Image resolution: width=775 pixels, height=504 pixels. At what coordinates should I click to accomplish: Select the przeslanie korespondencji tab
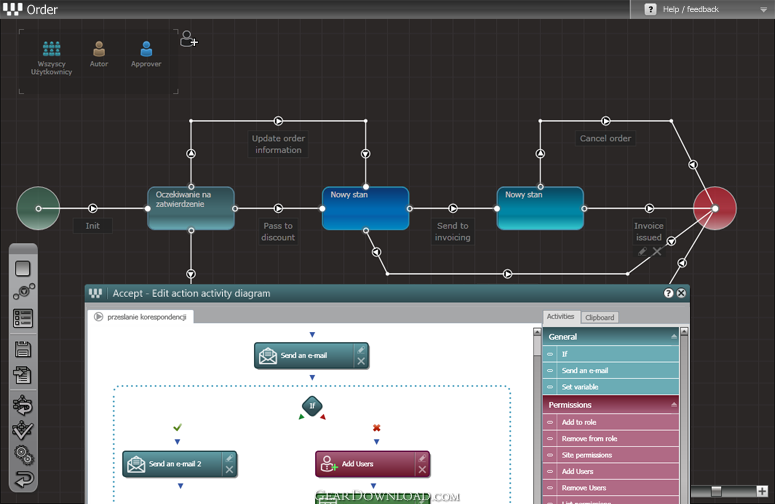(141, 317)
